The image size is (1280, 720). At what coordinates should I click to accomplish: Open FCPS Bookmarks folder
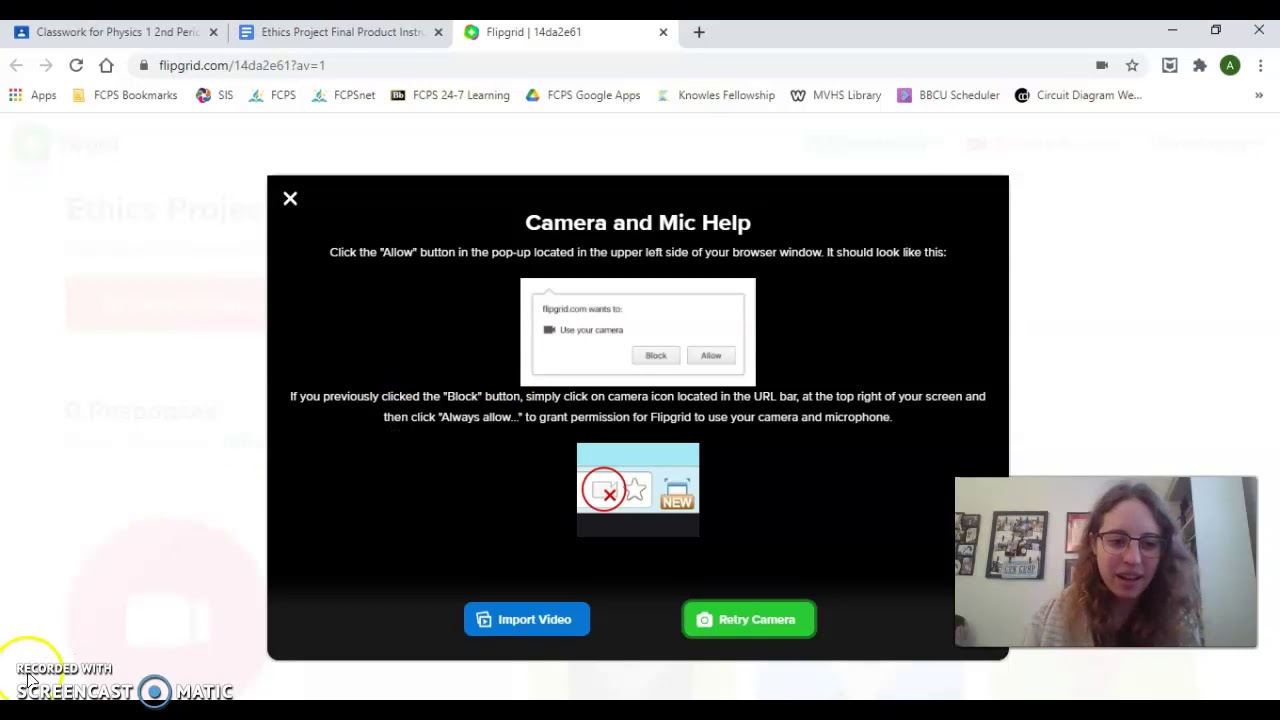[x=125, y=95]
